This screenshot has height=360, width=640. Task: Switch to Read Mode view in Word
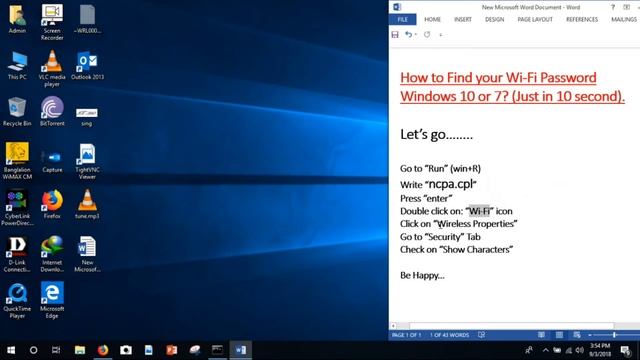[x=541, y=335]
